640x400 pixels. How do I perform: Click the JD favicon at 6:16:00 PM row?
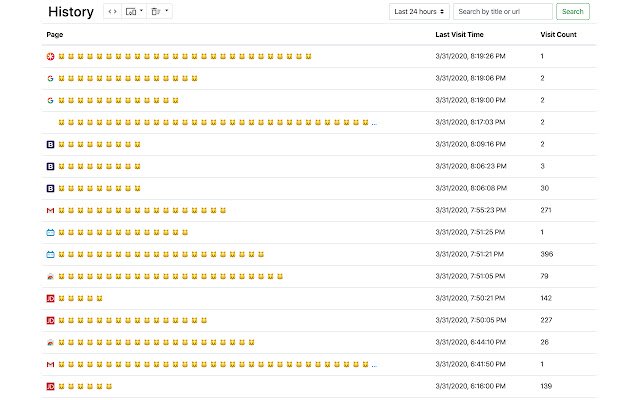point(50,387)
